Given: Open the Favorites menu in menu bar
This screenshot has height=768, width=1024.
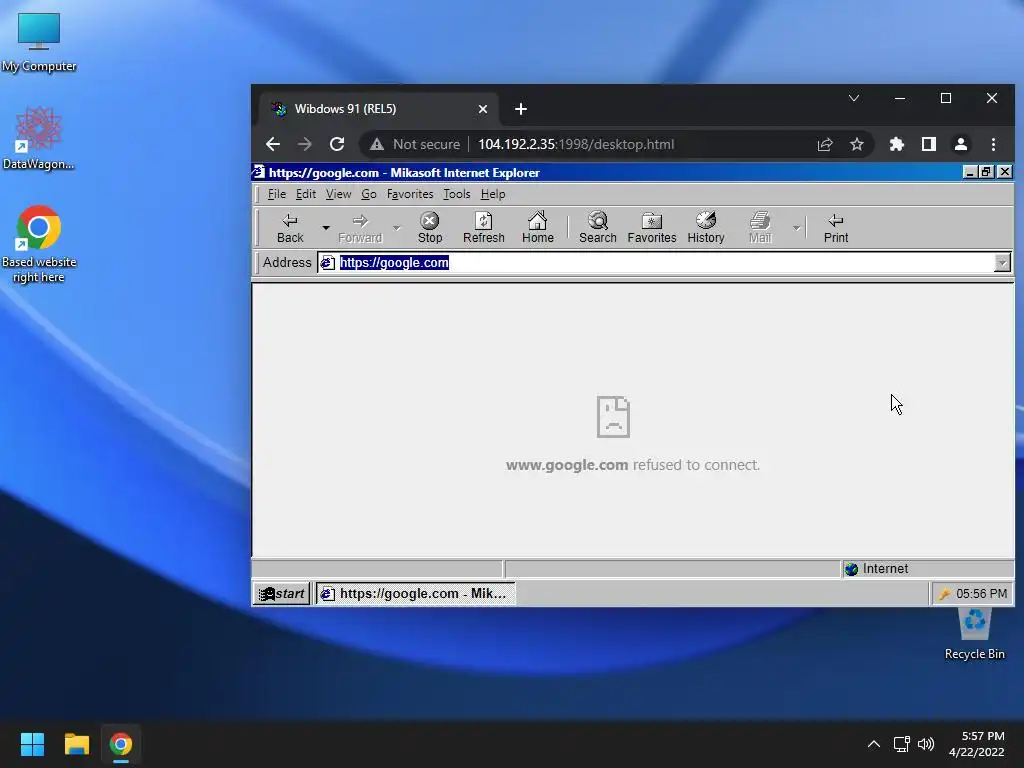Looking at the screenshot, I should [x=410, y=194].
